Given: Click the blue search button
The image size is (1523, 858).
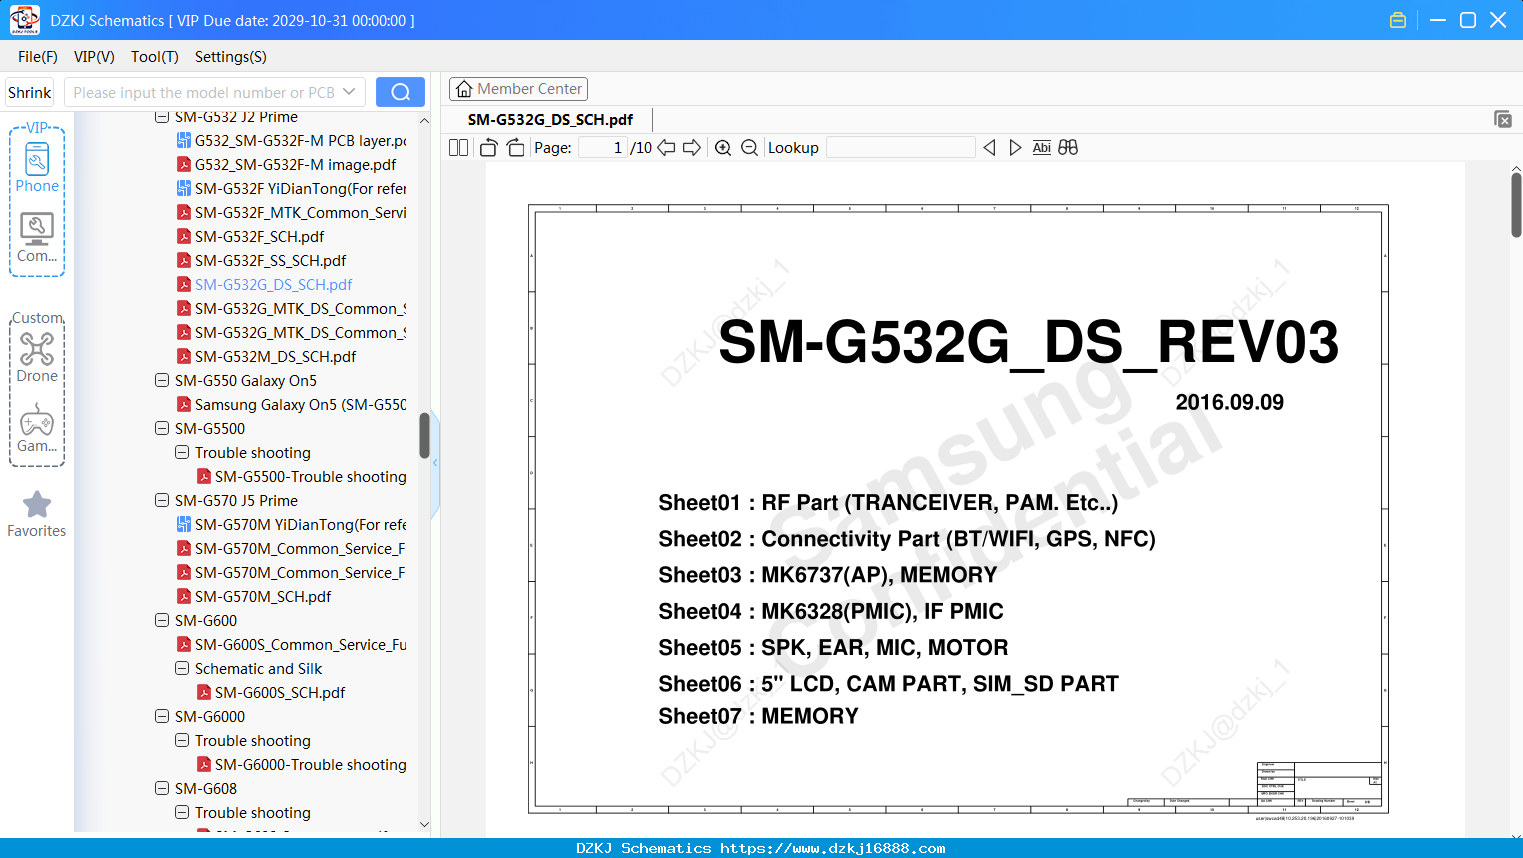Looking at the screenshot, I should 400,92.
